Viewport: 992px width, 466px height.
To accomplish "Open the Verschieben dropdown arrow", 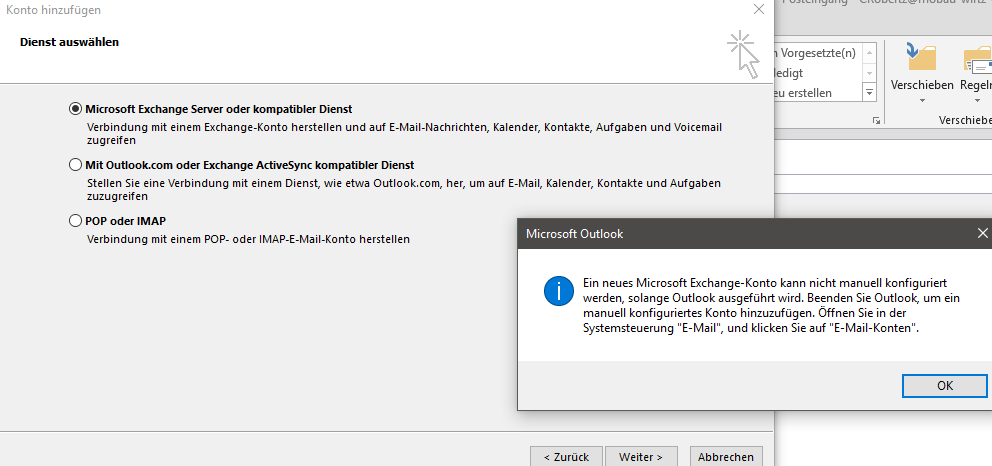I will [922, 100].
